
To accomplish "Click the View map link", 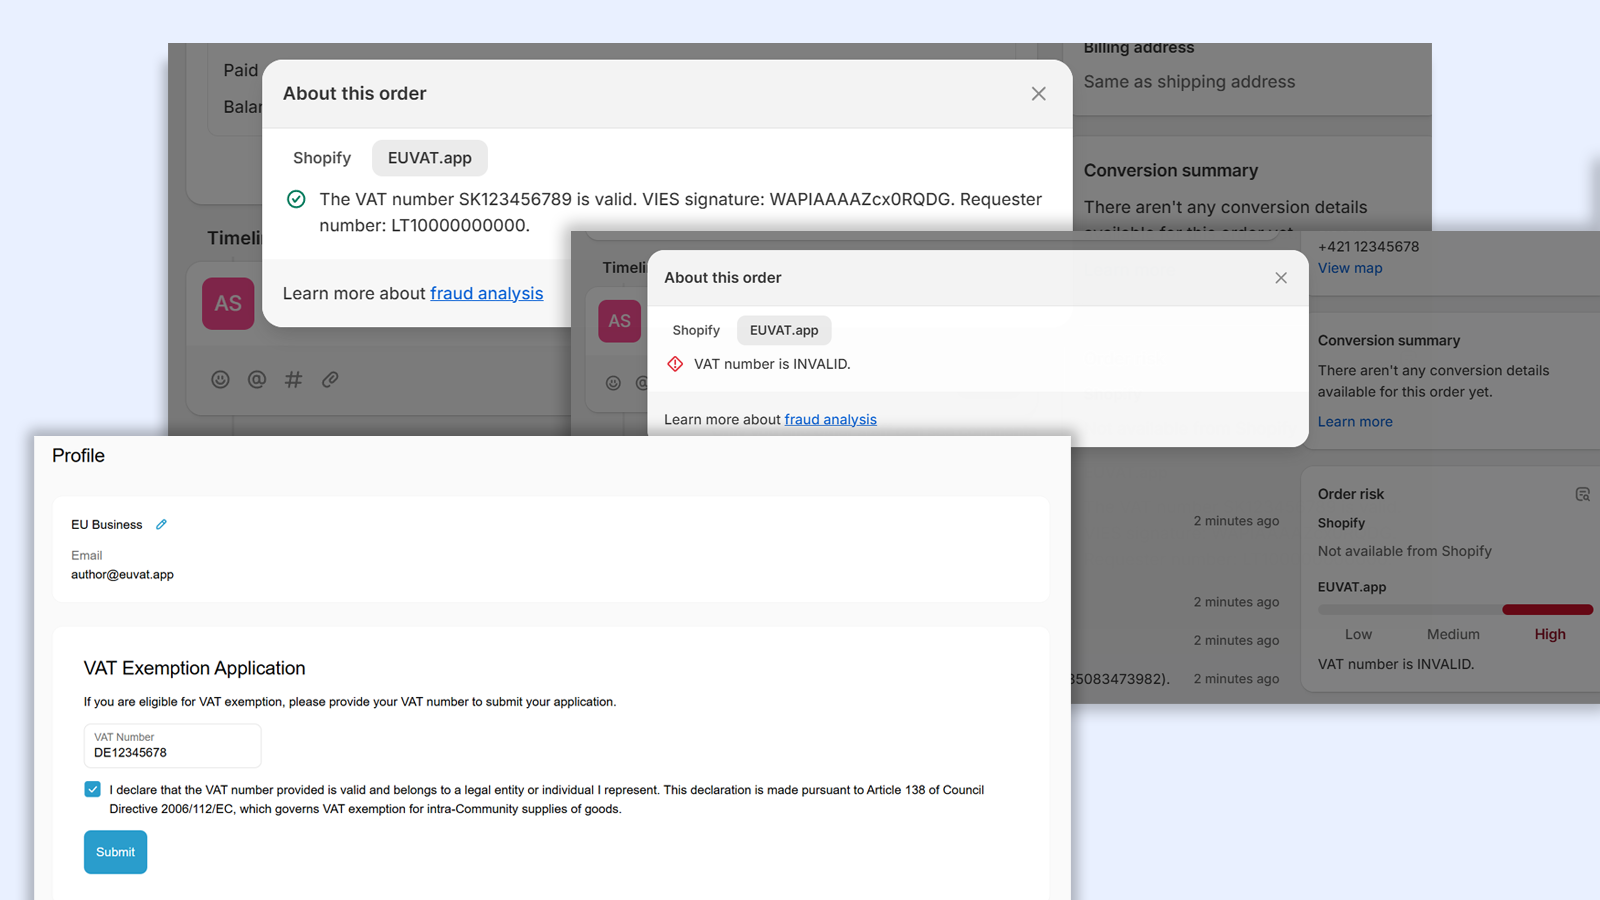I will pyautogui.click(x=1350, y=268).
